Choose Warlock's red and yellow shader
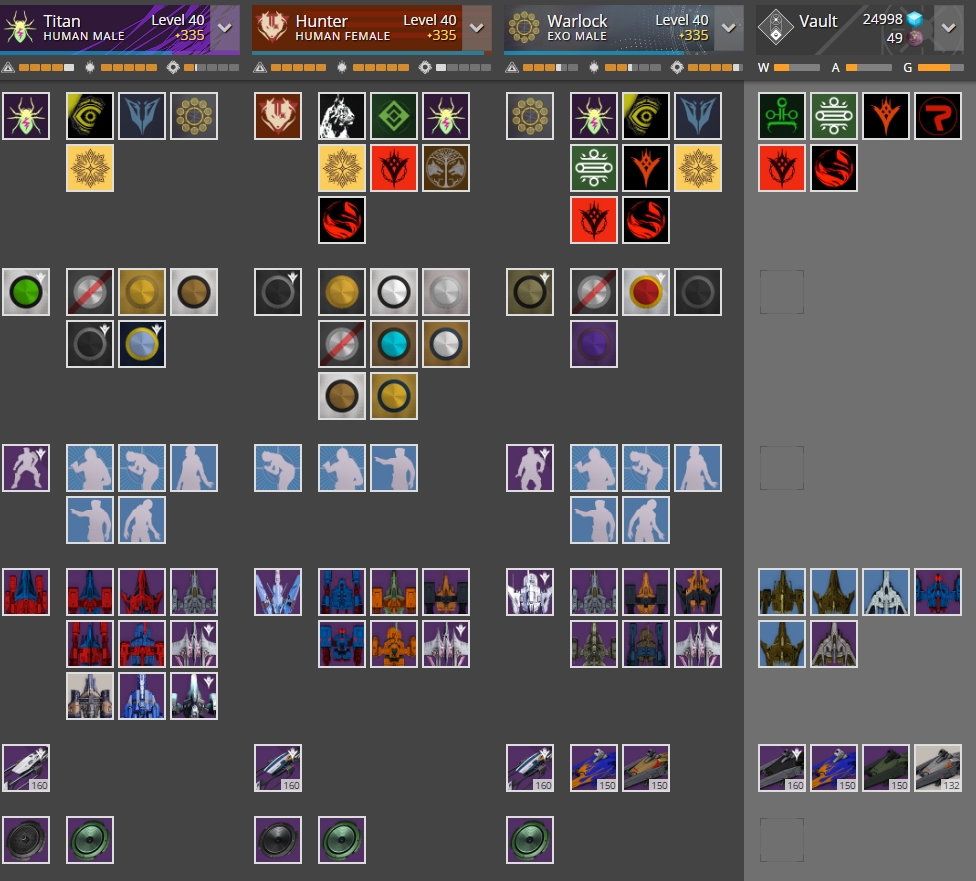 (x=646, y=292)
